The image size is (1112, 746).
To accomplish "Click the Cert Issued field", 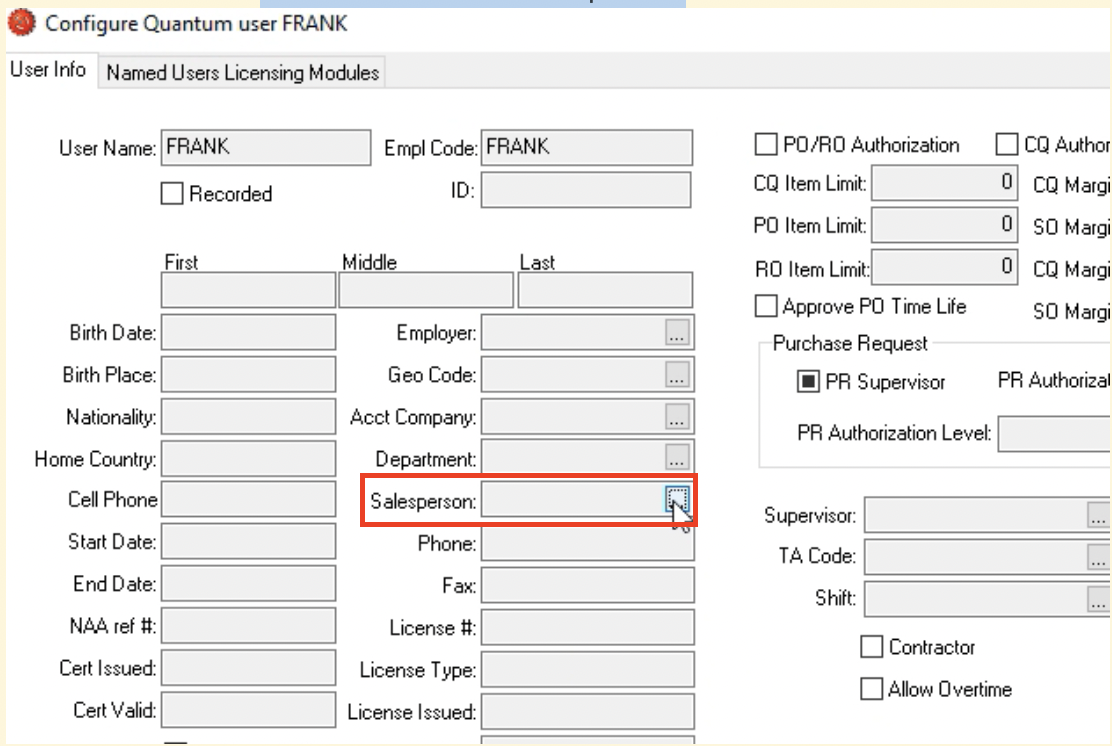I will point(248,668).
